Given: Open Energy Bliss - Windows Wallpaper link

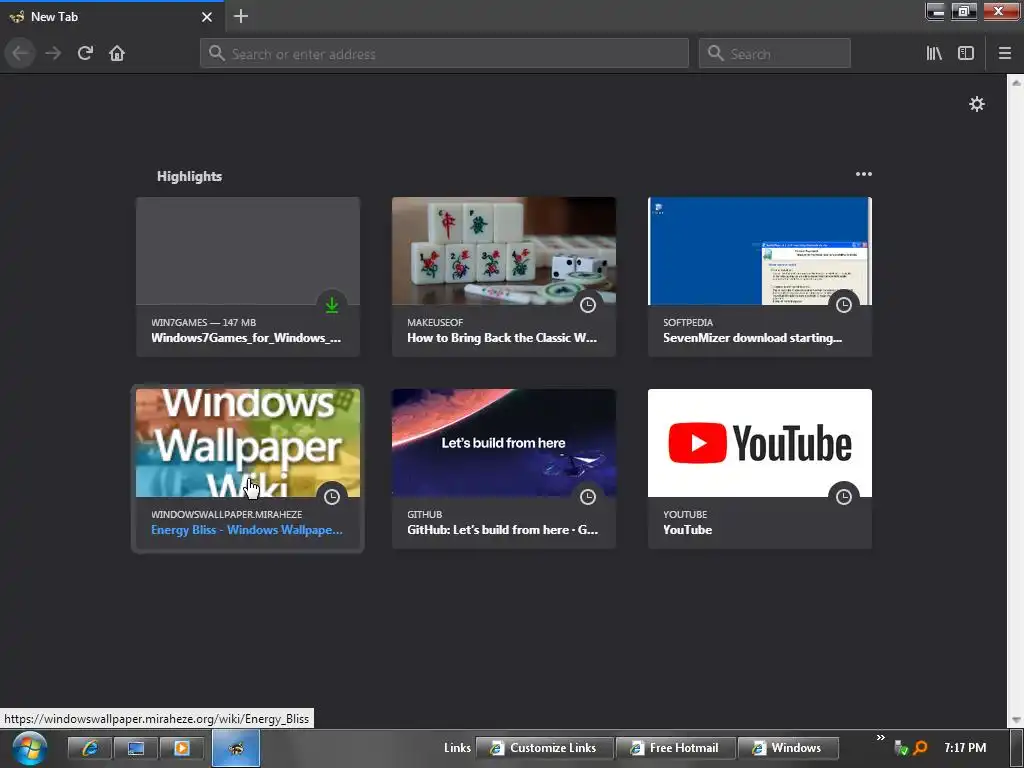Looking at the screenshot, I should (x=247, y=530).
